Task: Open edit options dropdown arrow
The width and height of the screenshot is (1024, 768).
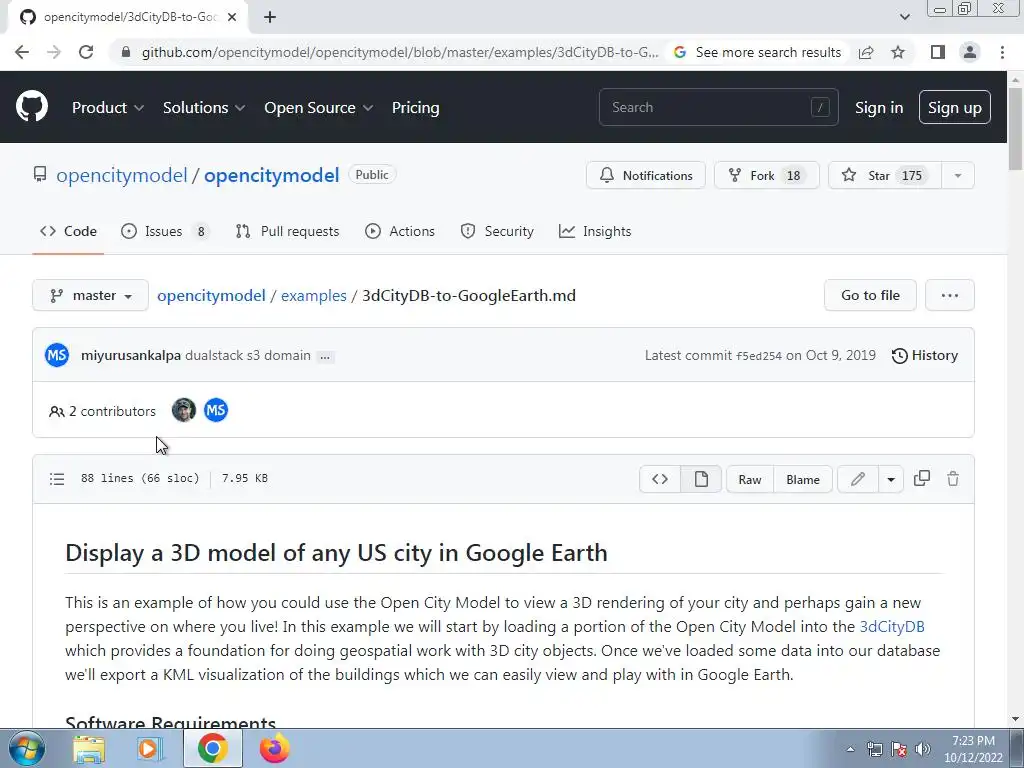Action: coord(891,479)
